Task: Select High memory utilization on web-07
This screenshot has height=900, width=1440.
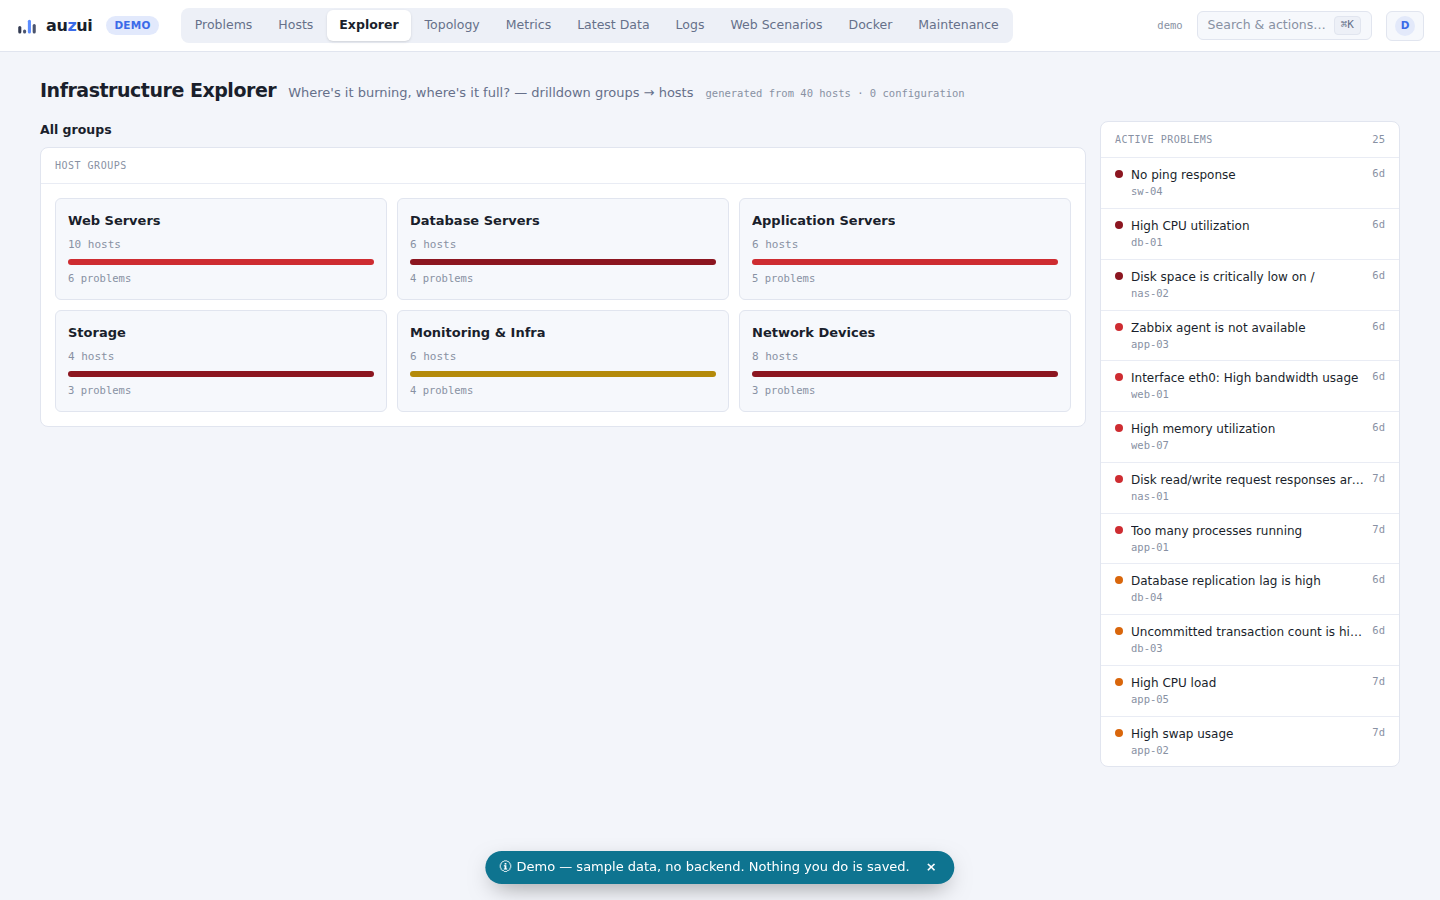Action: pos(1250,437)
